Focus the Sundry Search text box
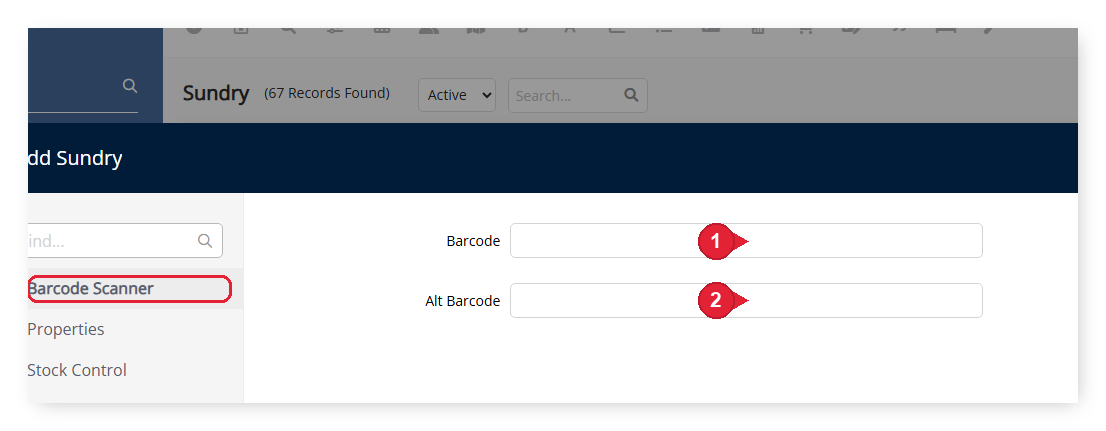Image resolution: width=1106 pixels, height=431 pixels. pyautogui.click(x=578, y=95)
